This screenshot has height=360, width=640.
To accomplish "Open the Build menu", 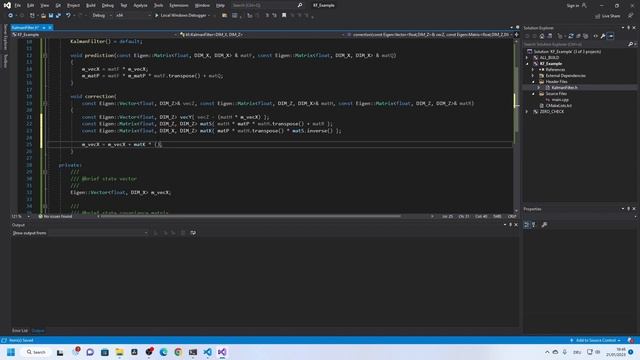I will (x=91, y=5).
